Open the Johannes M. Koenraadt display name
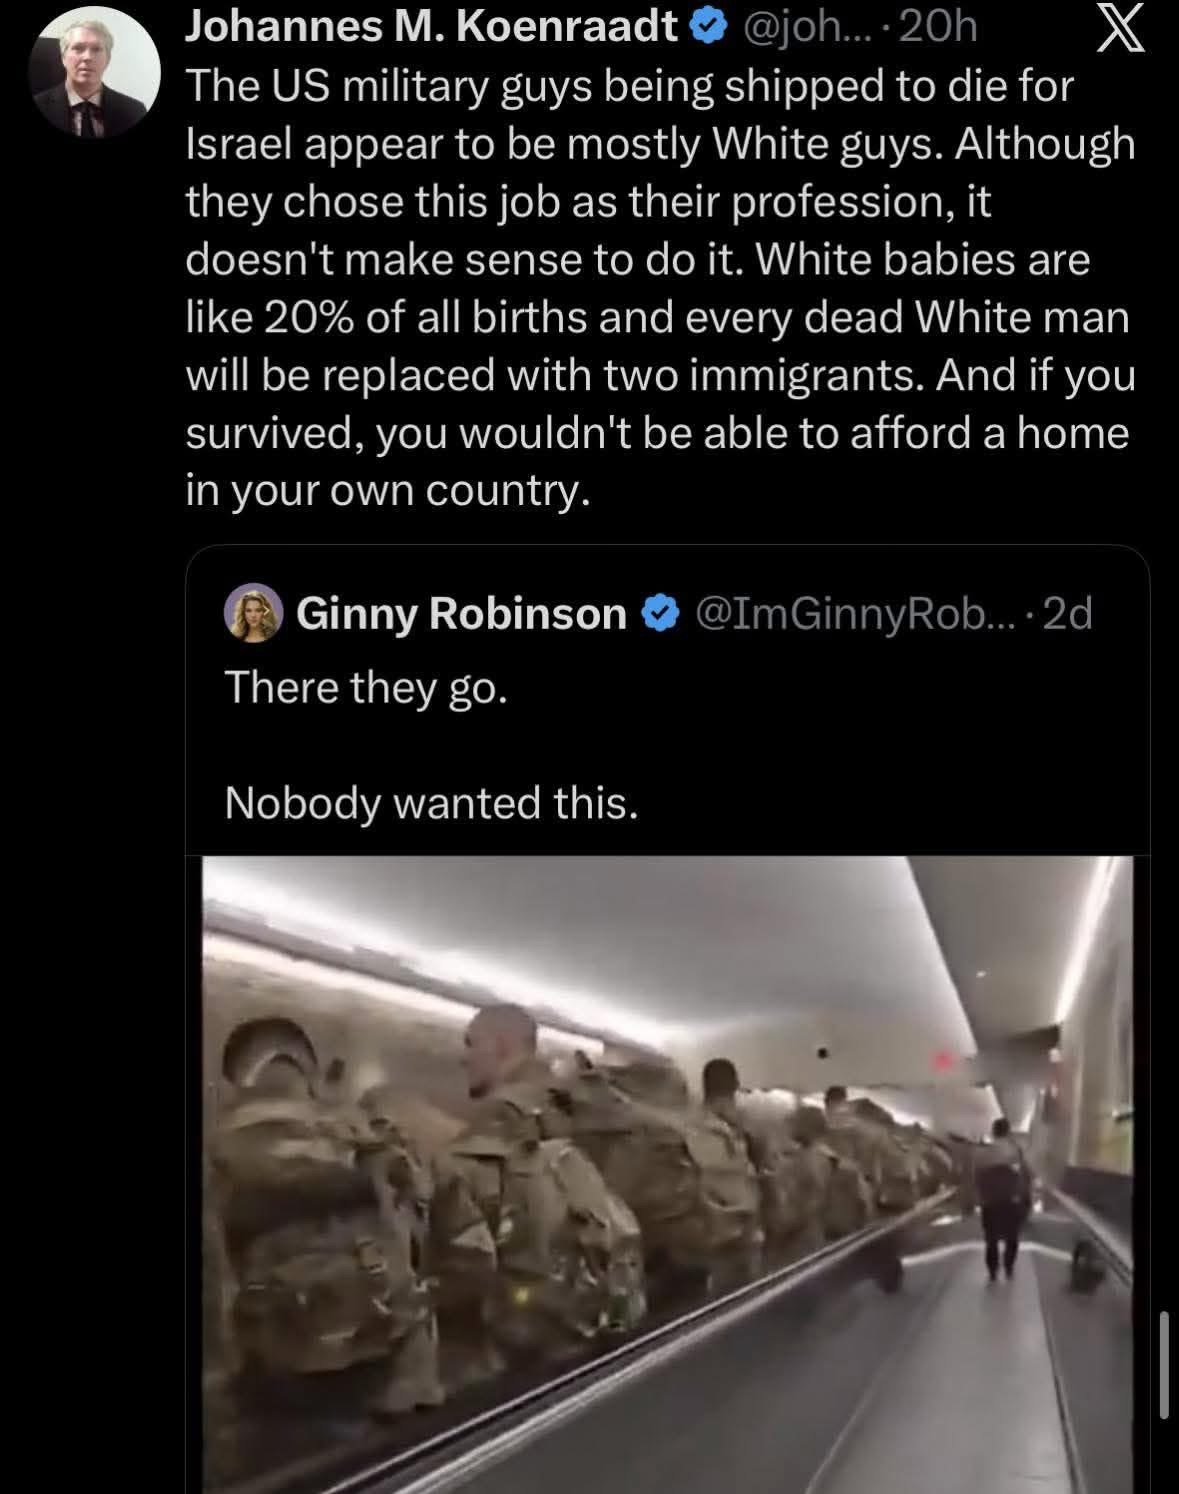This screenshot has height=1494, width=1179. click(432, 29)
